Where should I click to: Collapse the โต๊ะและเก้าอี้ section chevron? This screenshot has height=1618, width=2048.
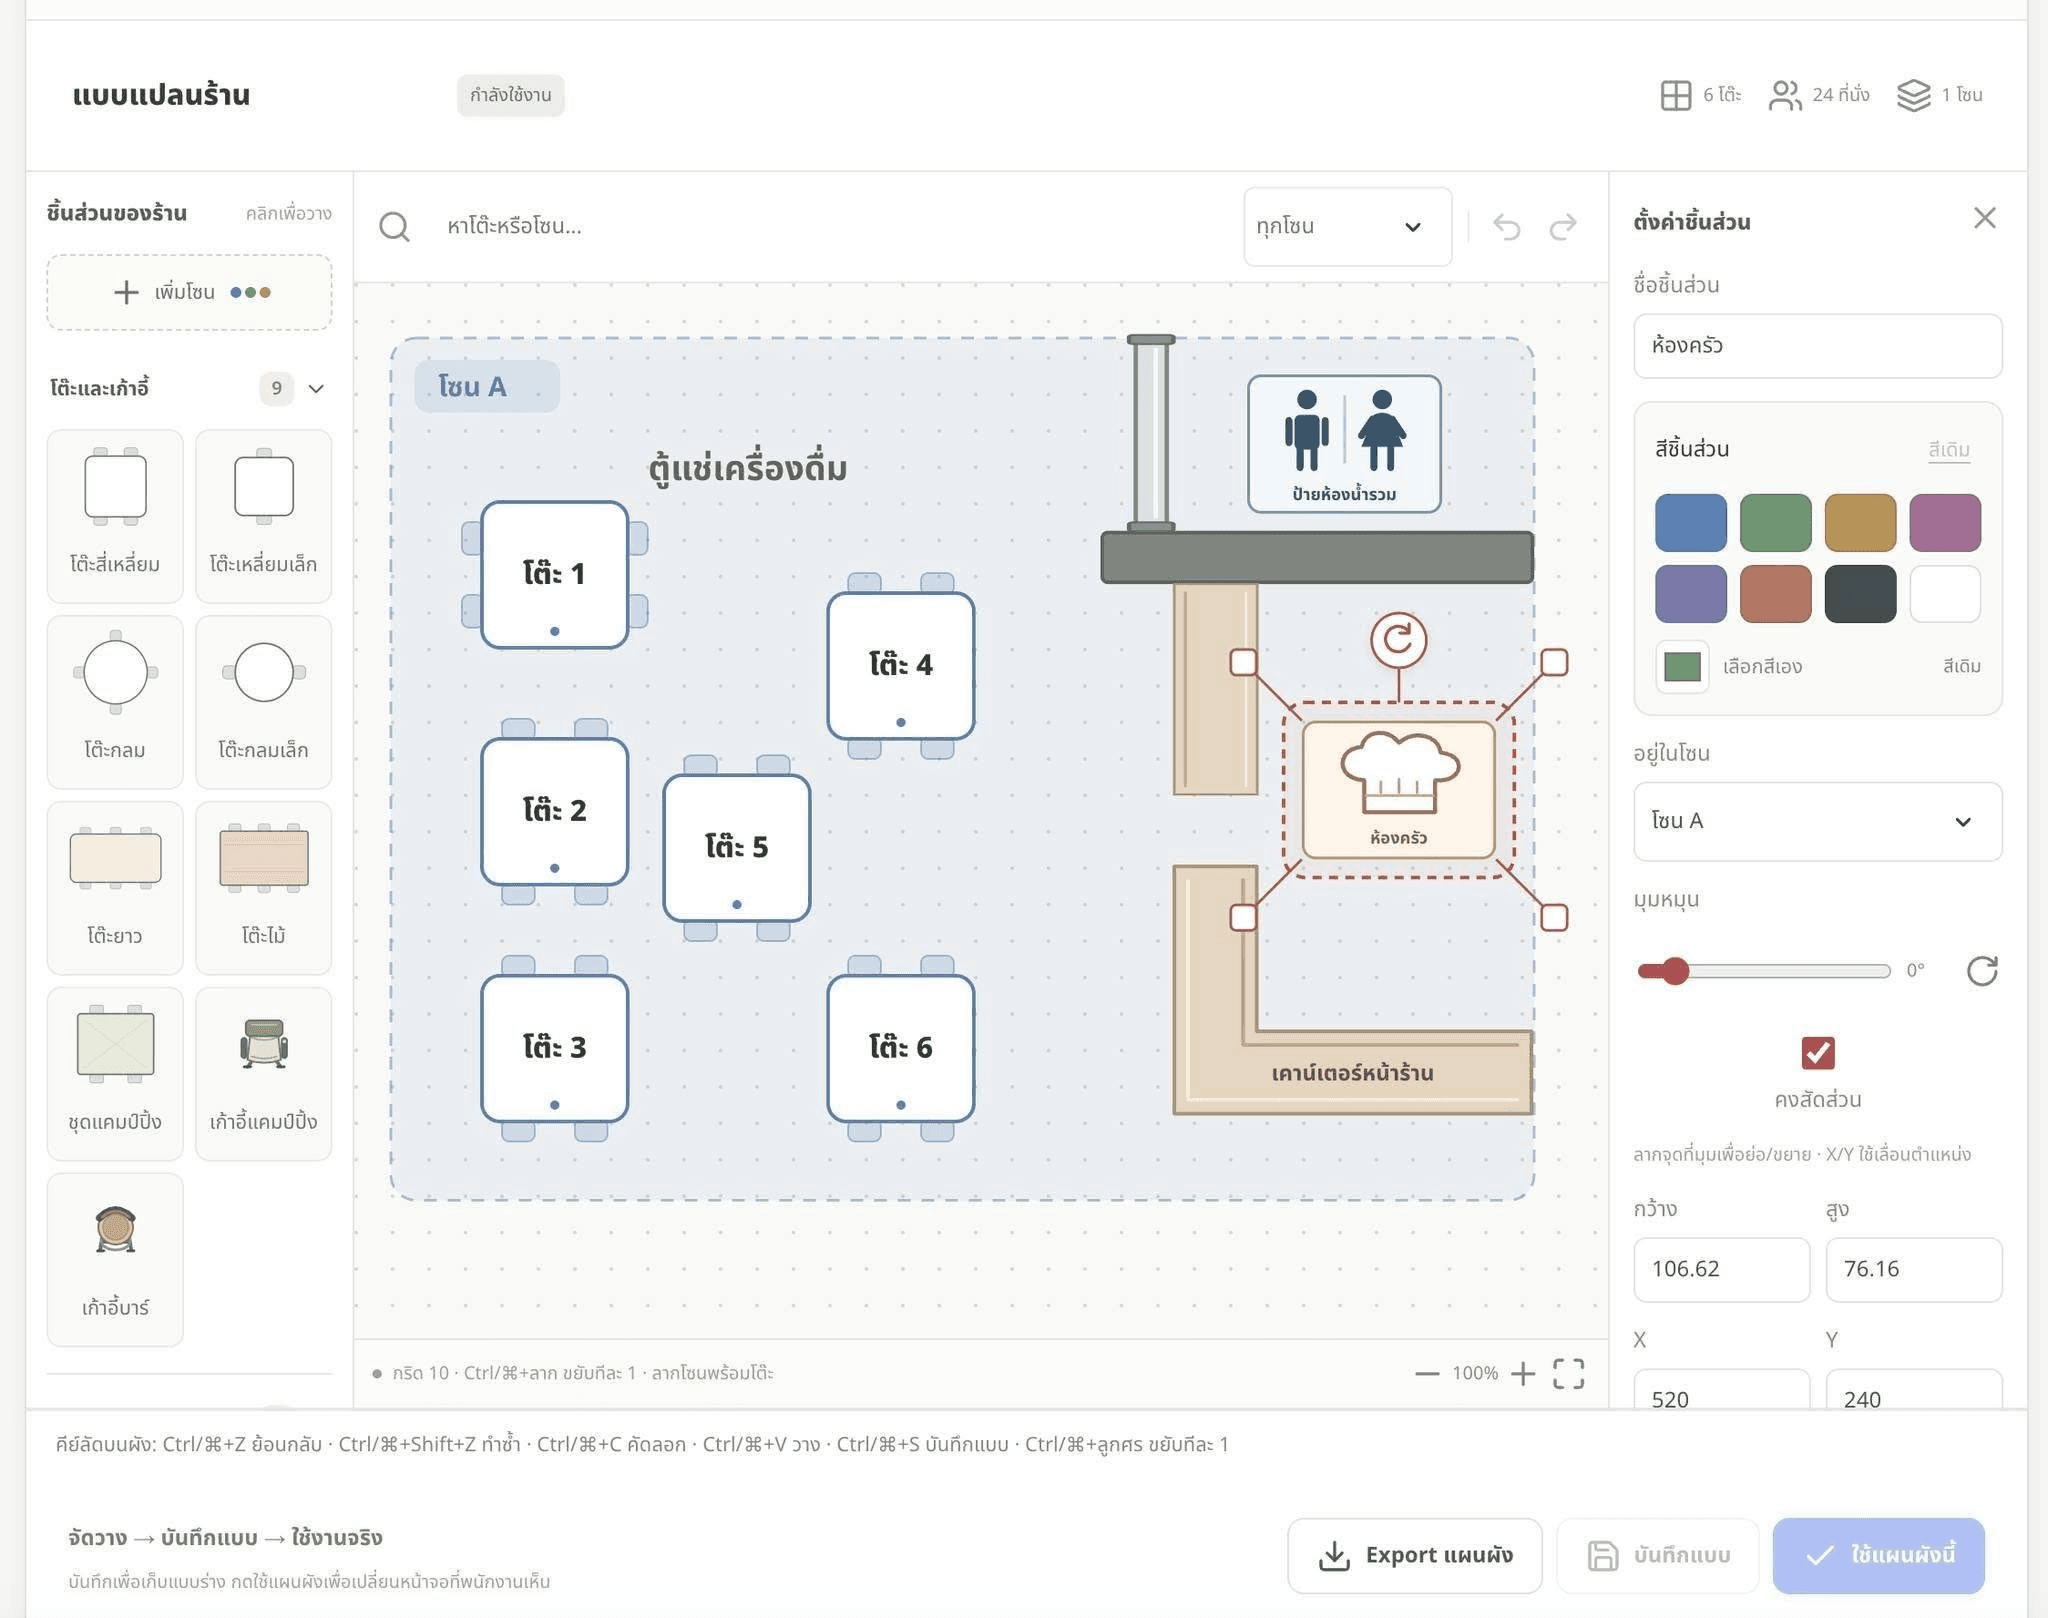pyautogui.click(x=316, y=388)
